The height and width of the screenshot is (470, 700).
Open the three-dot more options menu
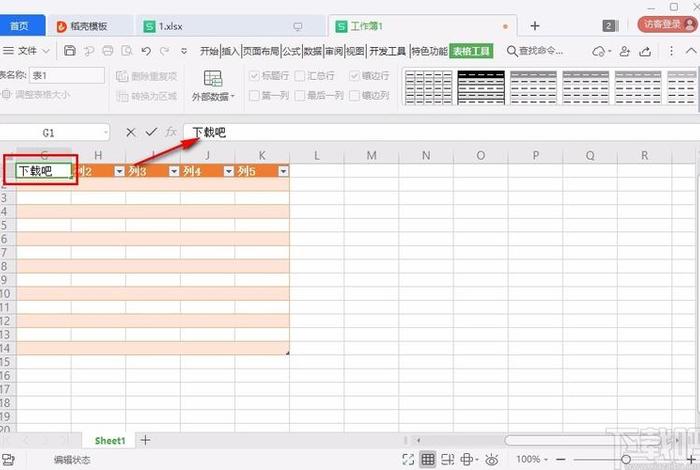pyautogui.click(x=671, y=51)
